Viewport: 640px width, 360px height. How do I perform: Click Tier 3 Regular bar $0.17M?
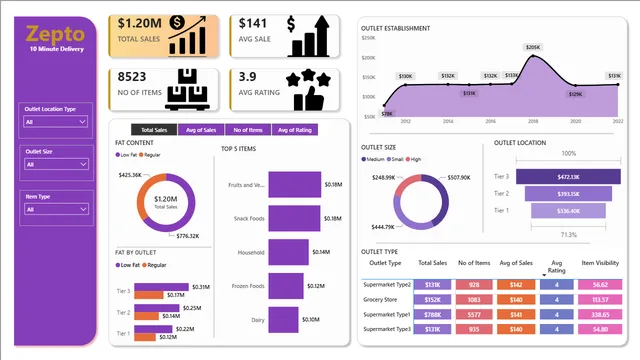coord(149,295)
